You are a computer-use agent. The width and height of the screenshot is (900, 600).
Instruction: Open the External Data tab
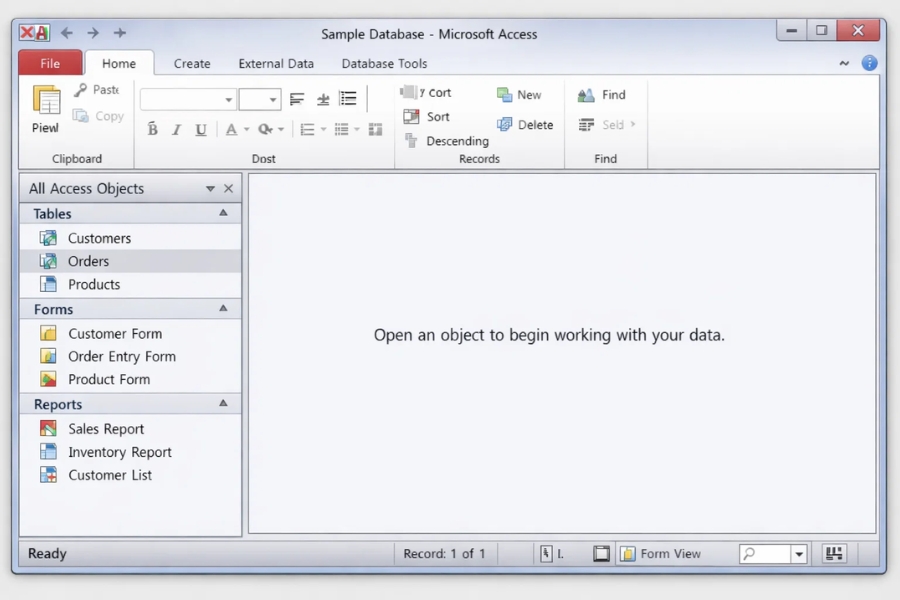click(x=276, y=63)
